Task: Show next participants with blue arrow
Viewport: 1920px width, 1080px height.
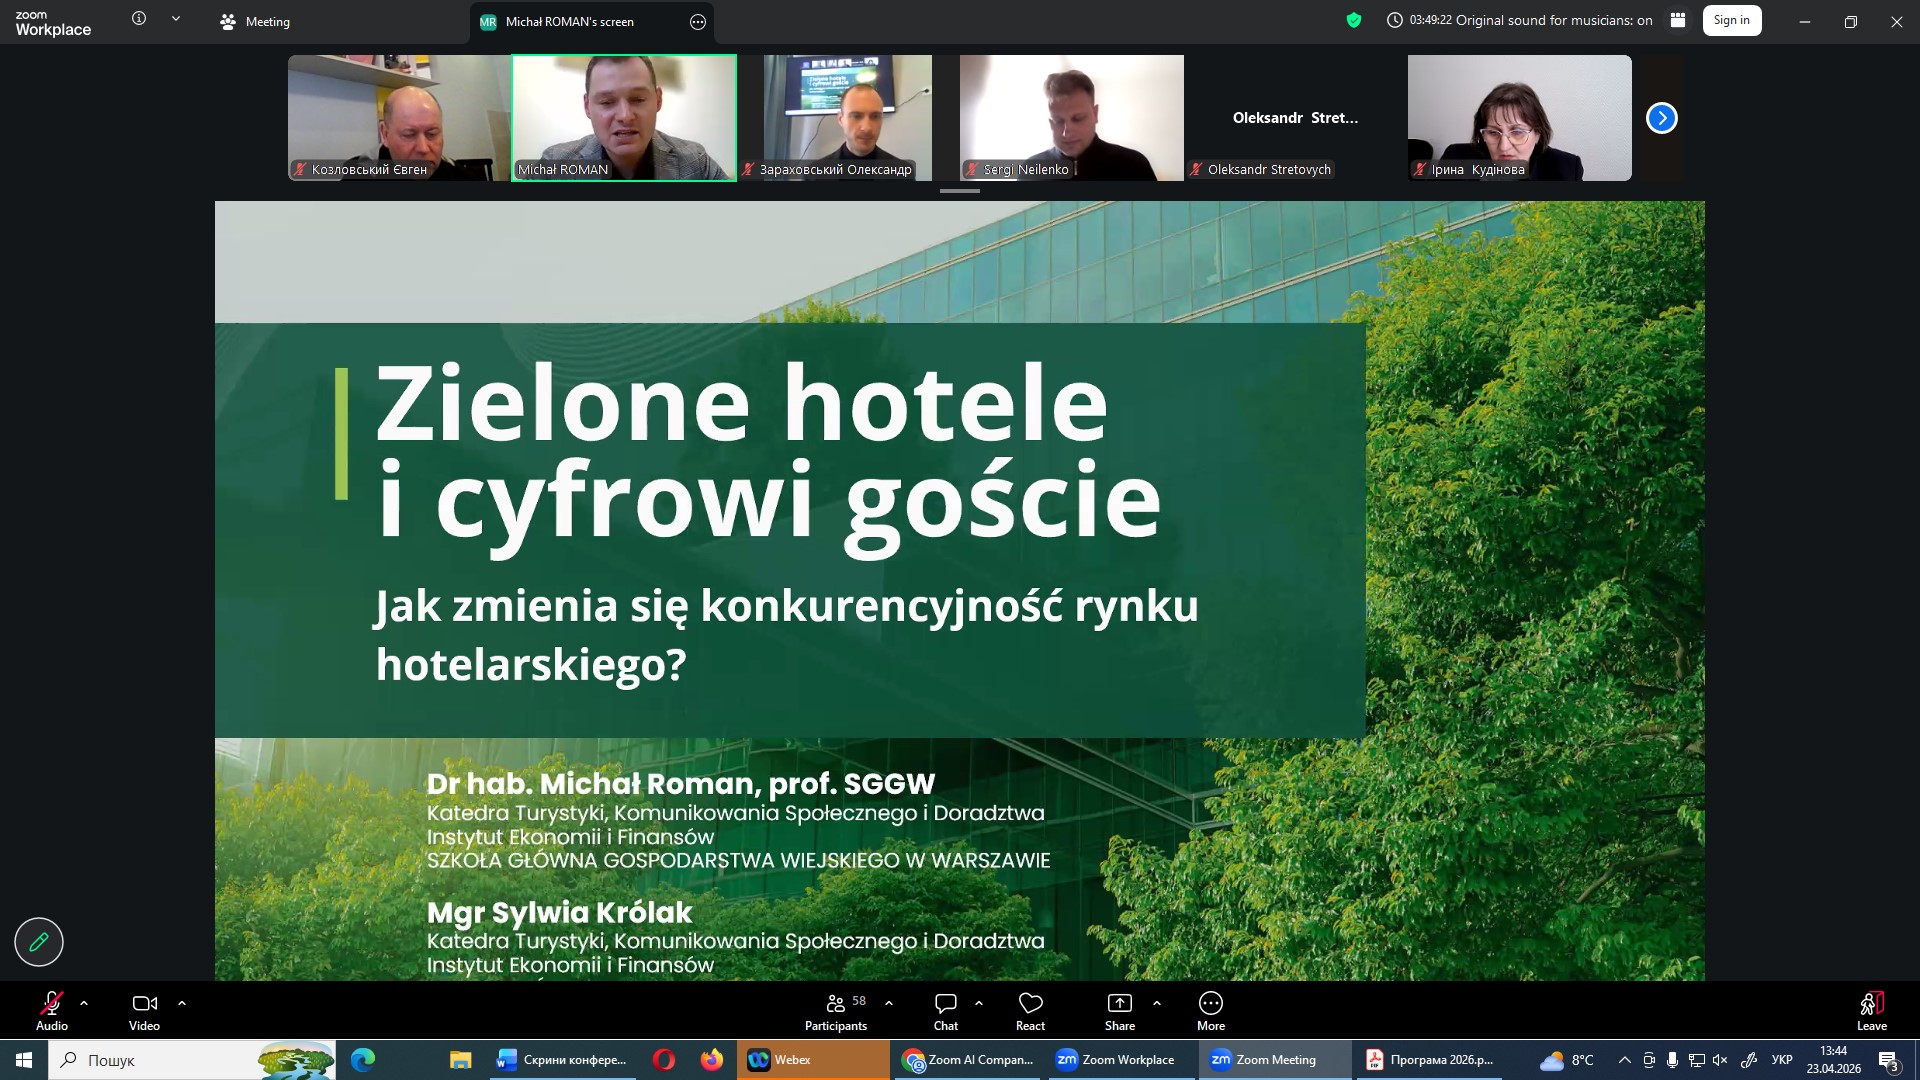Action: (x=1661, y=118)
